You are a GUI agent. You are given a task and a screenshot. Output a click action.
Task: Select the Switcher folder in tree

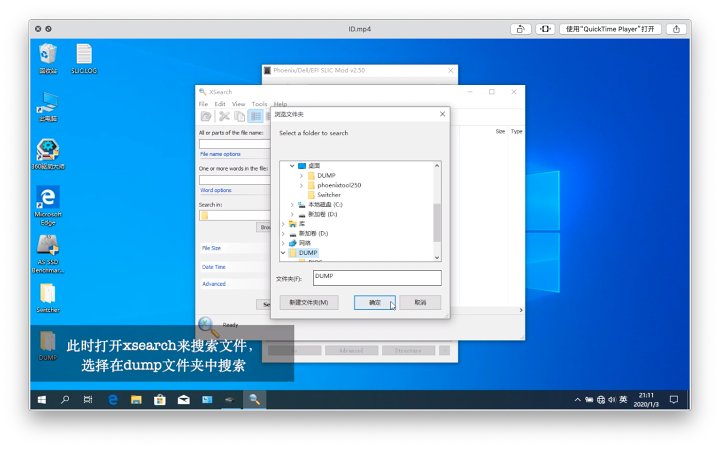pyautogui.click(x=329, y=194)
